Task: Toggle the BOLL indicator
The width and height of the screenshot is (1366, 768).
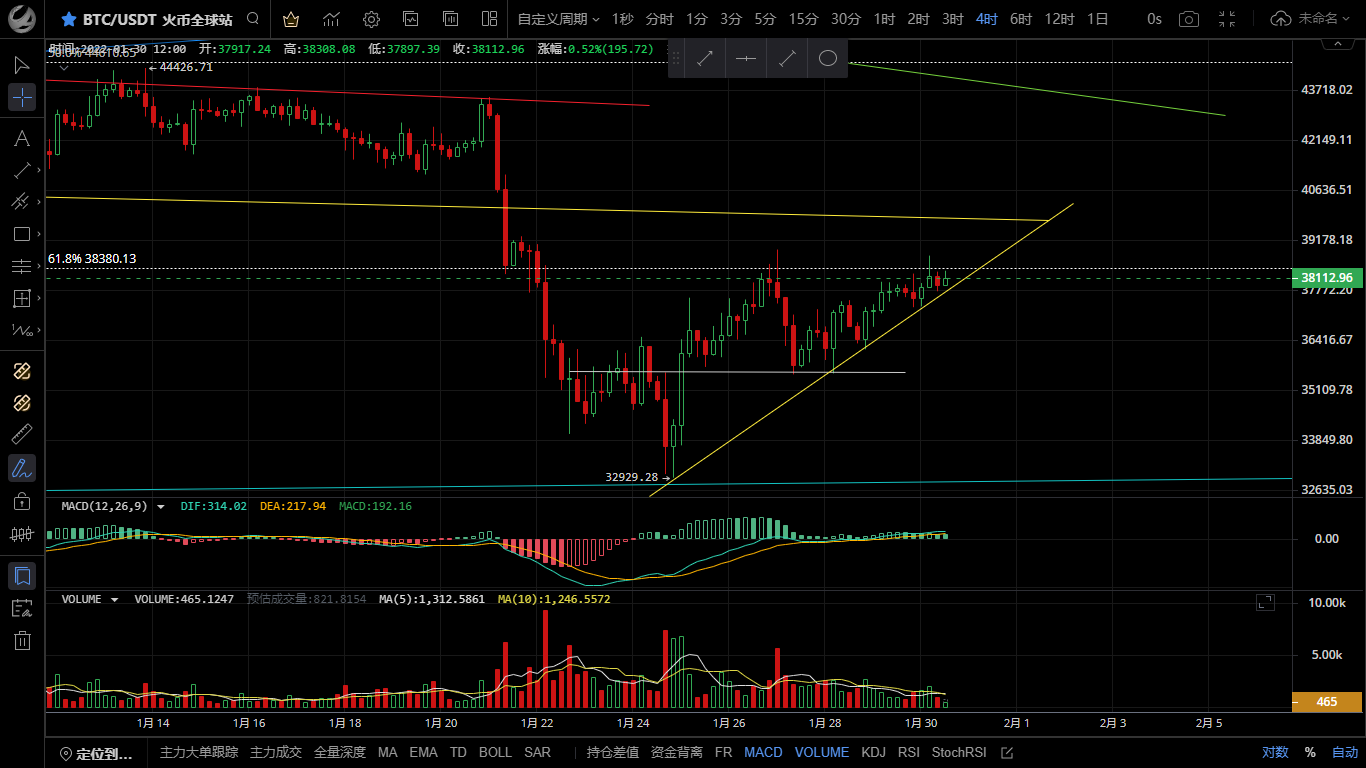Action: pyautogui.click(x=495, y=753)
